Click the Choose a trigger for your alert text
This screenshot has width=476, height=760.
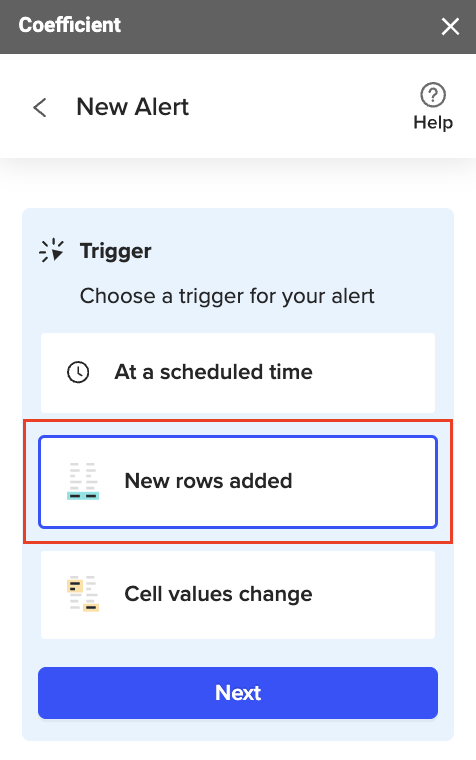pyautogui.click(x=227, y=296)
